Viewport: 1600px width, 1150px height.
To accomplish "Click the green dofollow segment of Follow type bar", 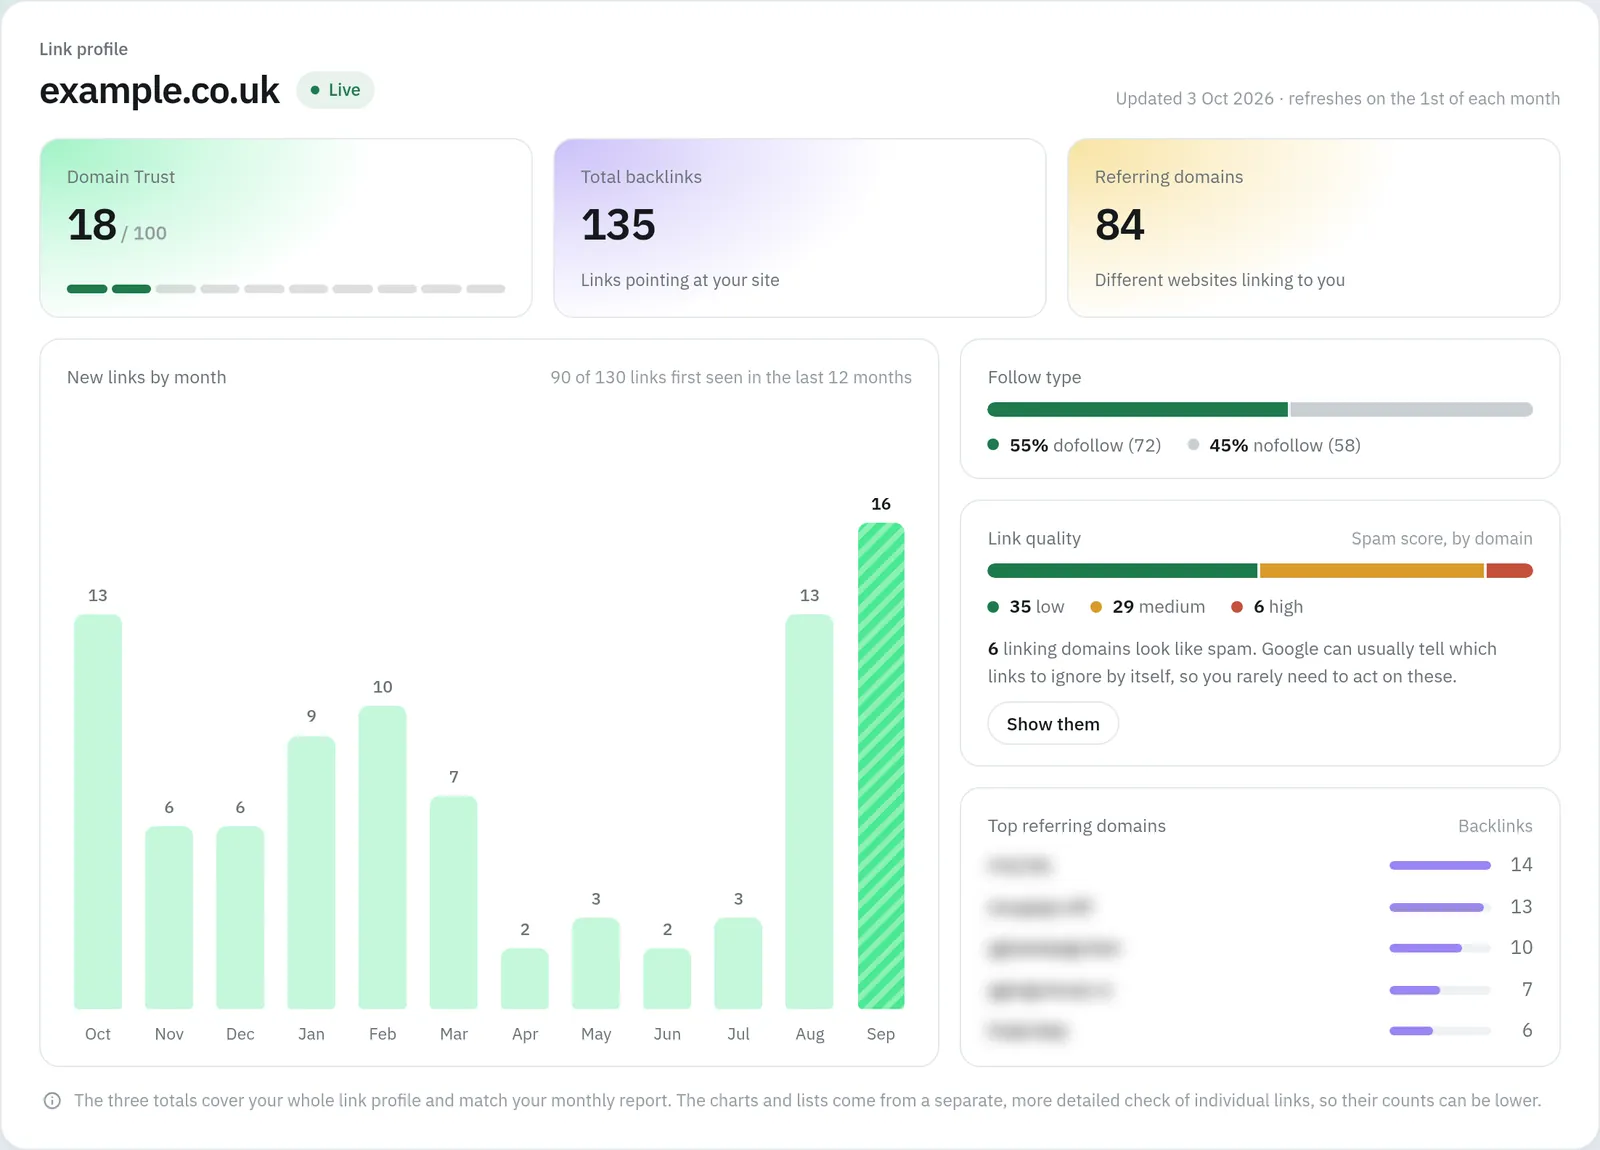I will 1138,409.
